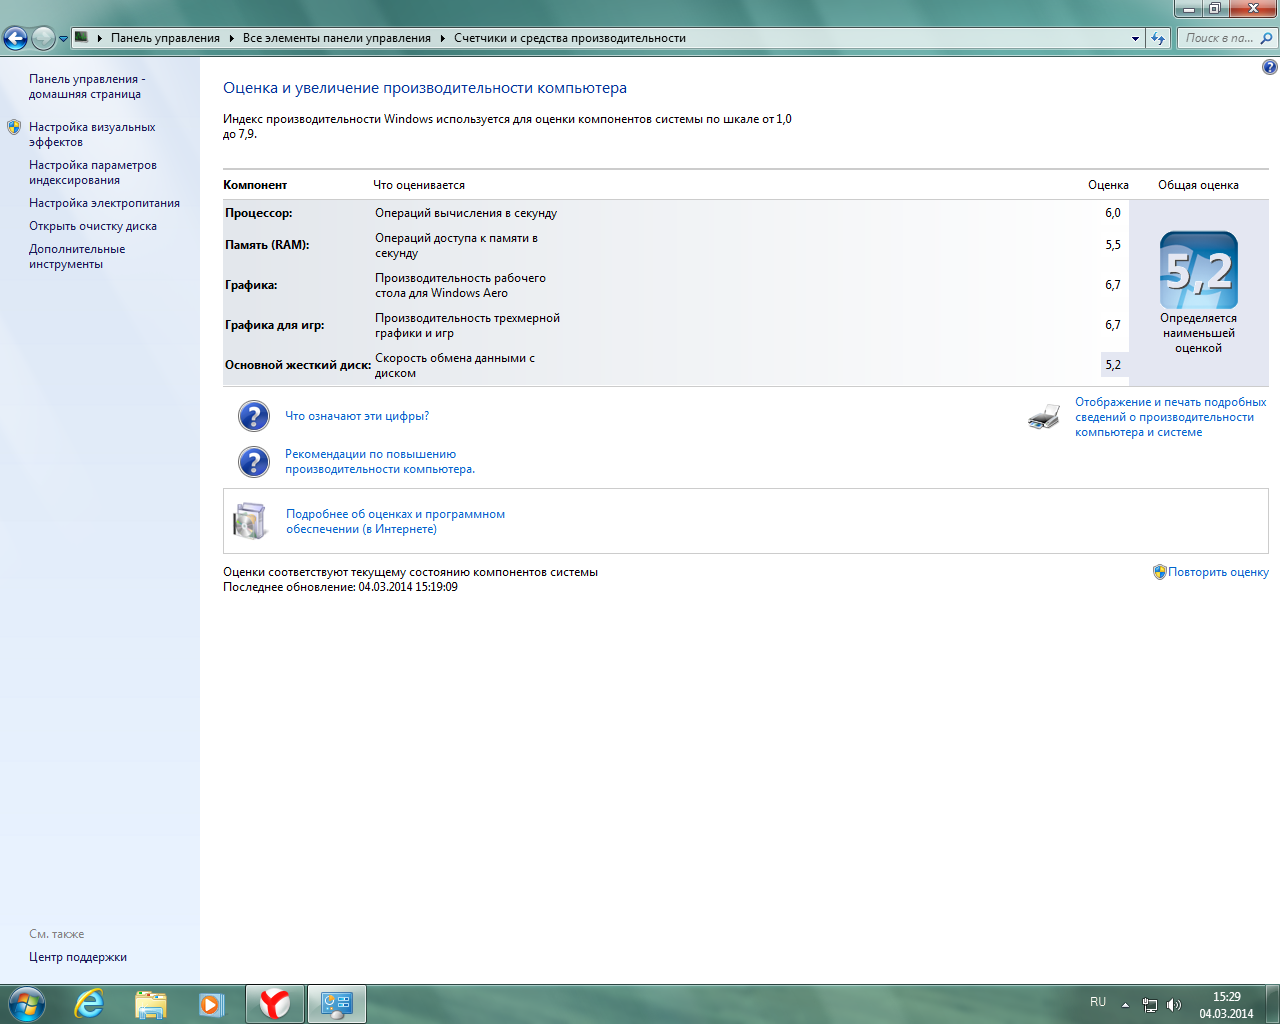Open the Help question mark button
Image resolution: width=1280 pixels, height=1024 pixels.
(x=1269, y=67)
